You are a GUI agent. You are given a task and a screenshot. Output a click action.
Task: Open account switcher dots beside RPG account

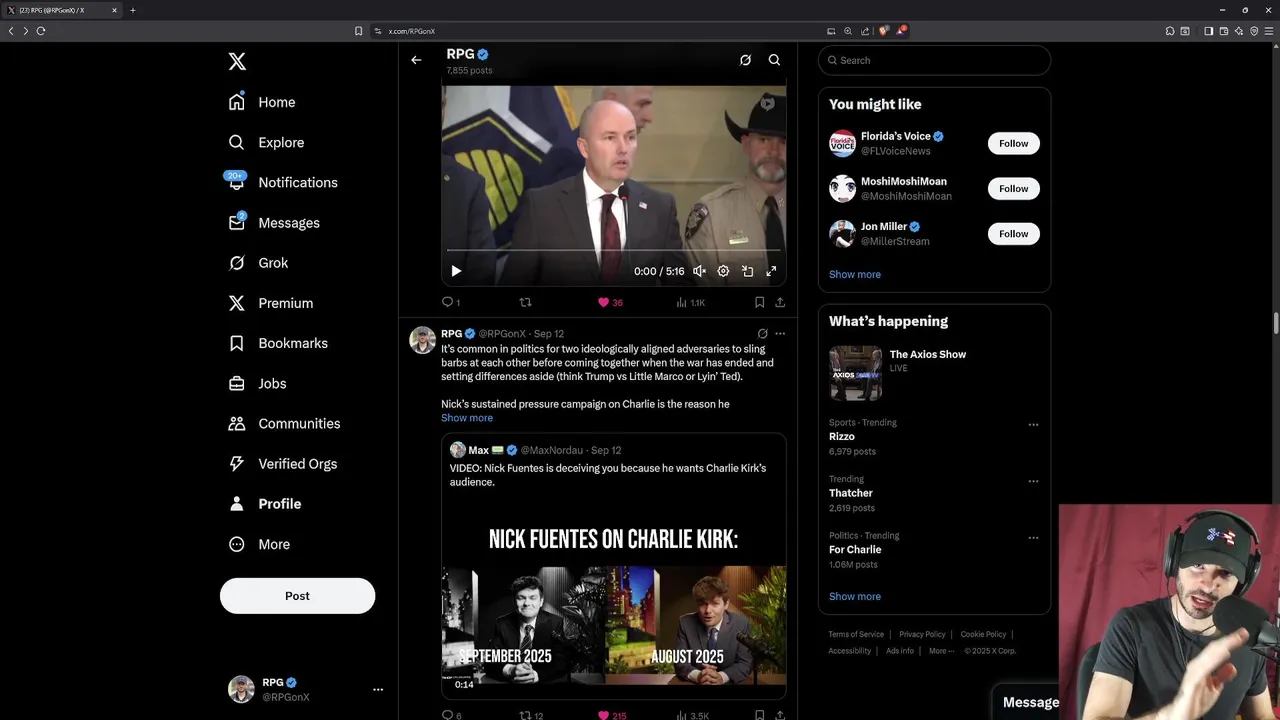[378, 689]
